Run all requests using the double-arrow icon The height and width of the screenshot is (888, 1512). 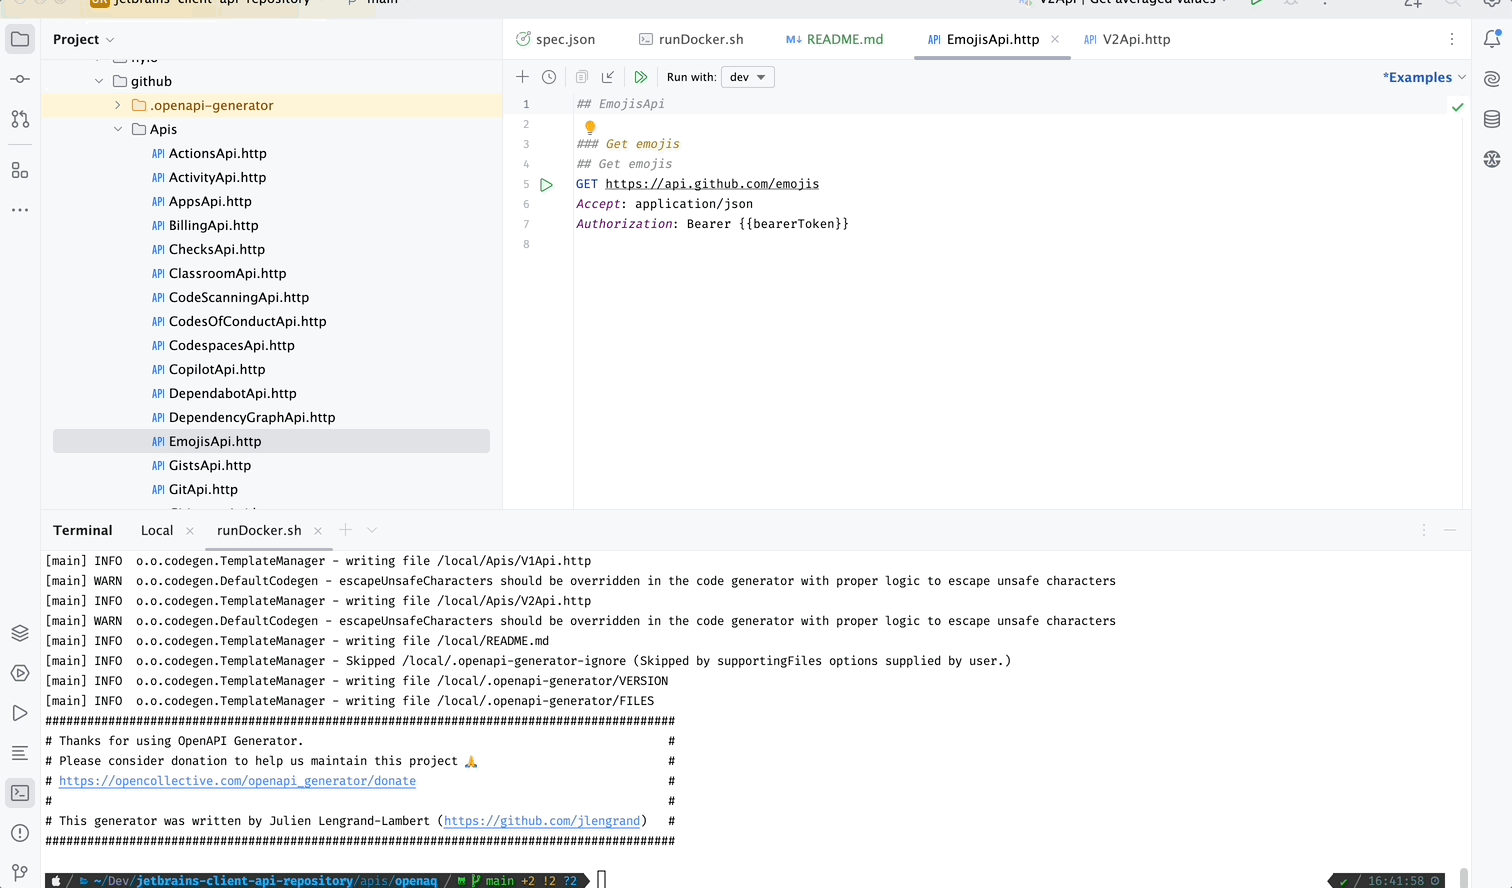[x=641, y=76]
